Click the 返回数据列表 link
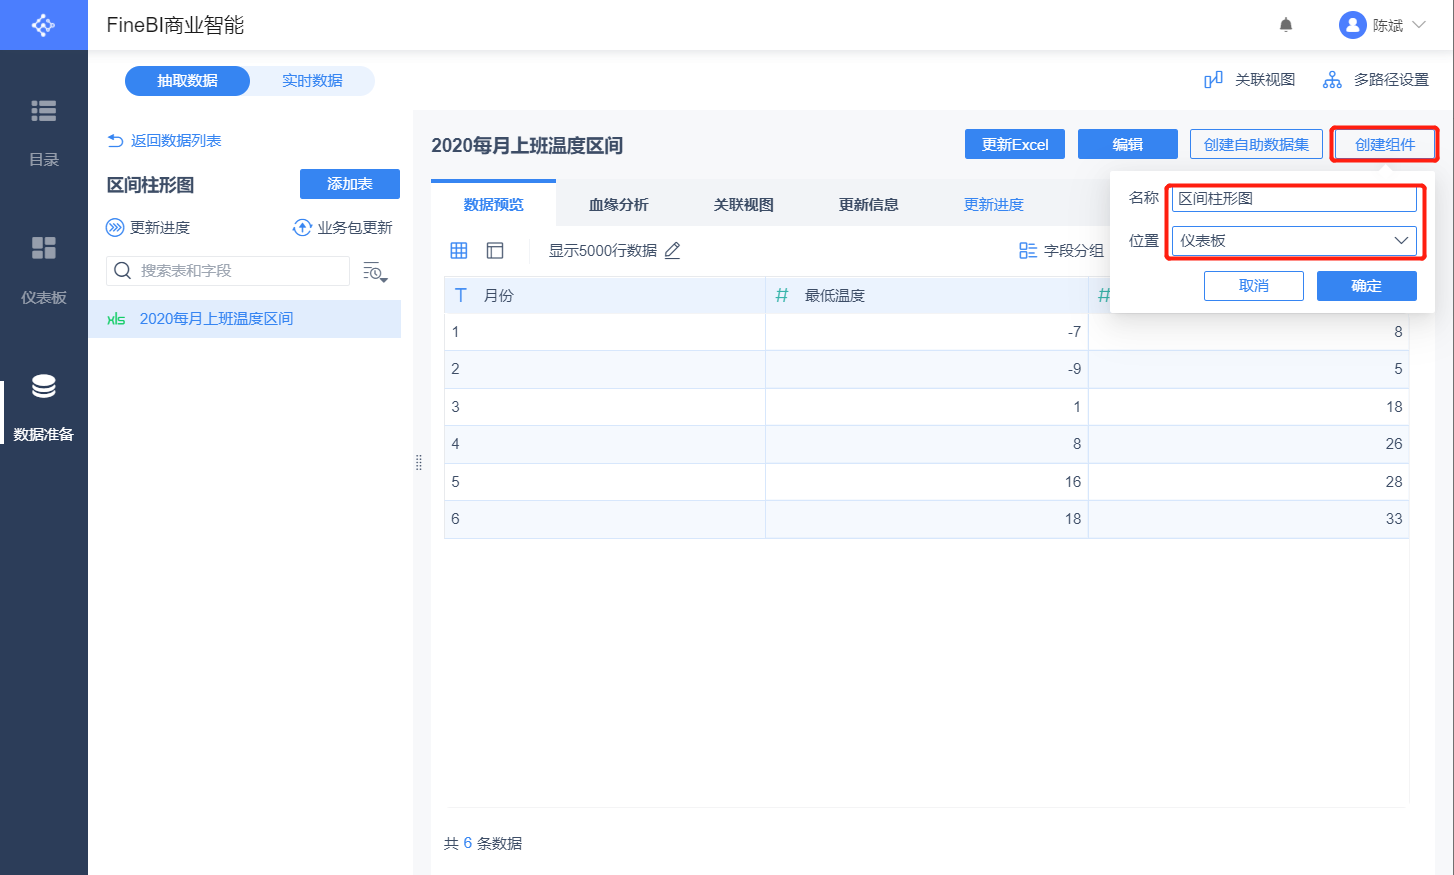This screenshot has height=875, width=1454. pyautogui.click(x=176, y=141)
